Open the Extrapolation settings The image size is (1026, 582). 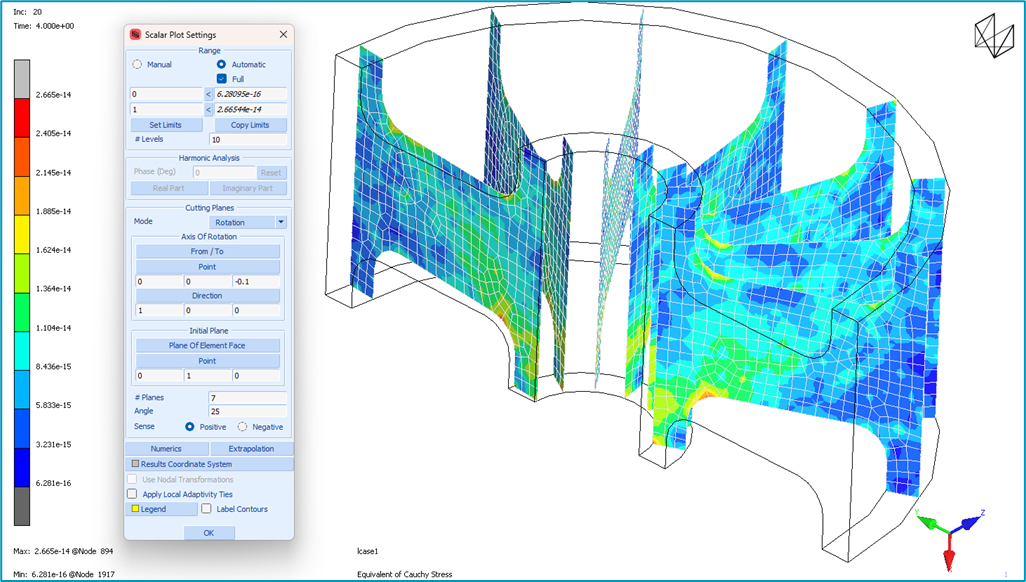pos(251,449)
